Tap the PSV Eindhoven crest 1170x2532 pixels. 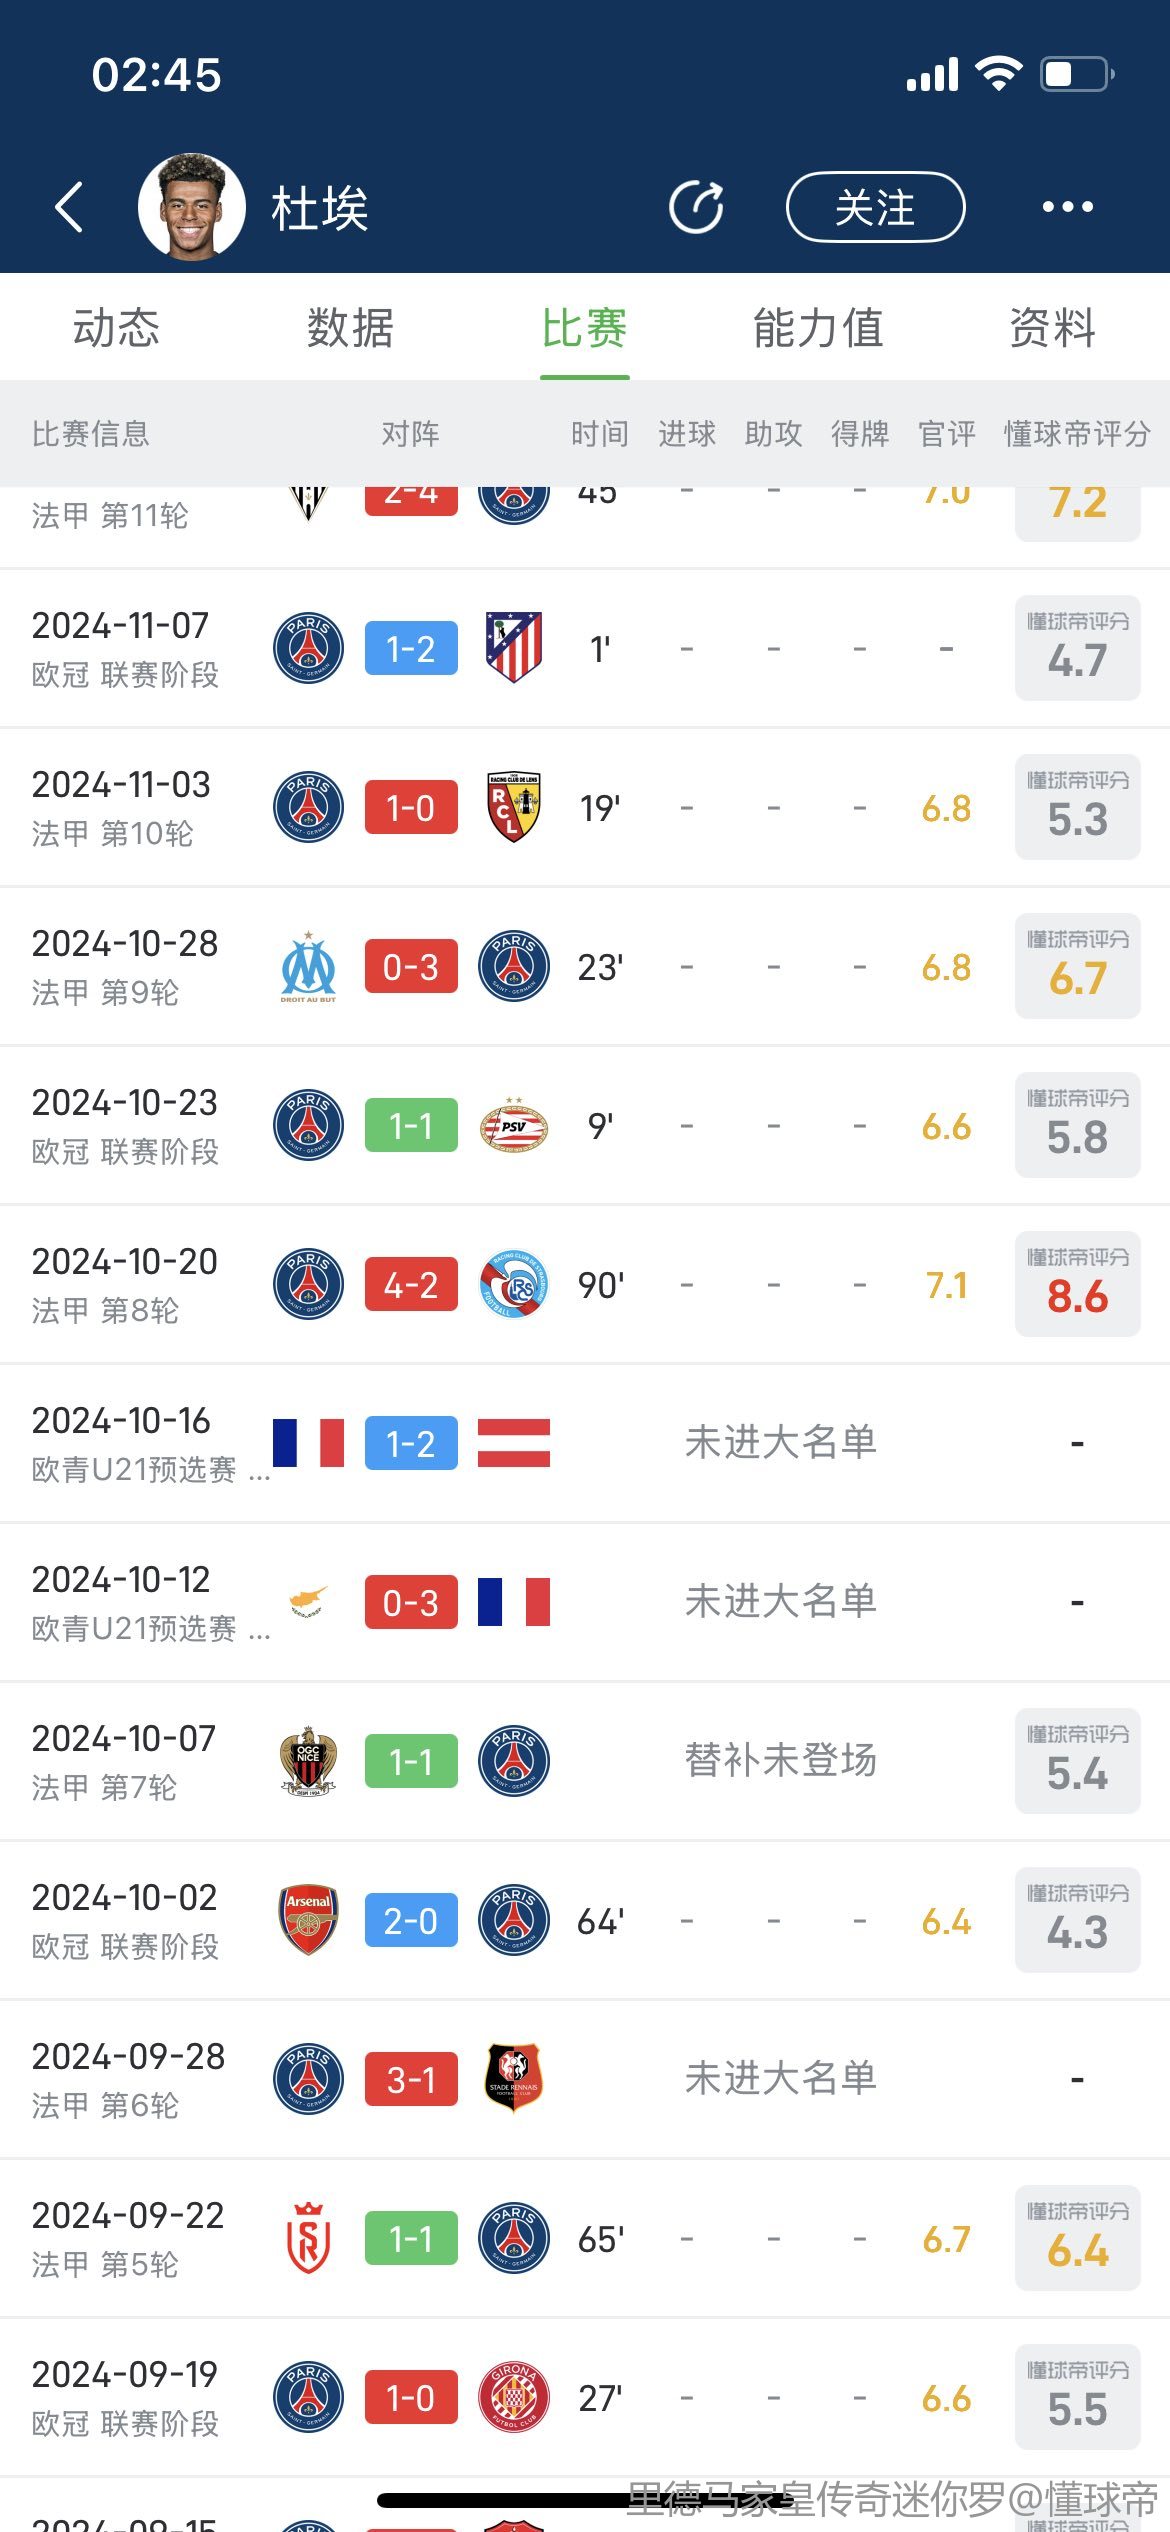point(513,1125)
